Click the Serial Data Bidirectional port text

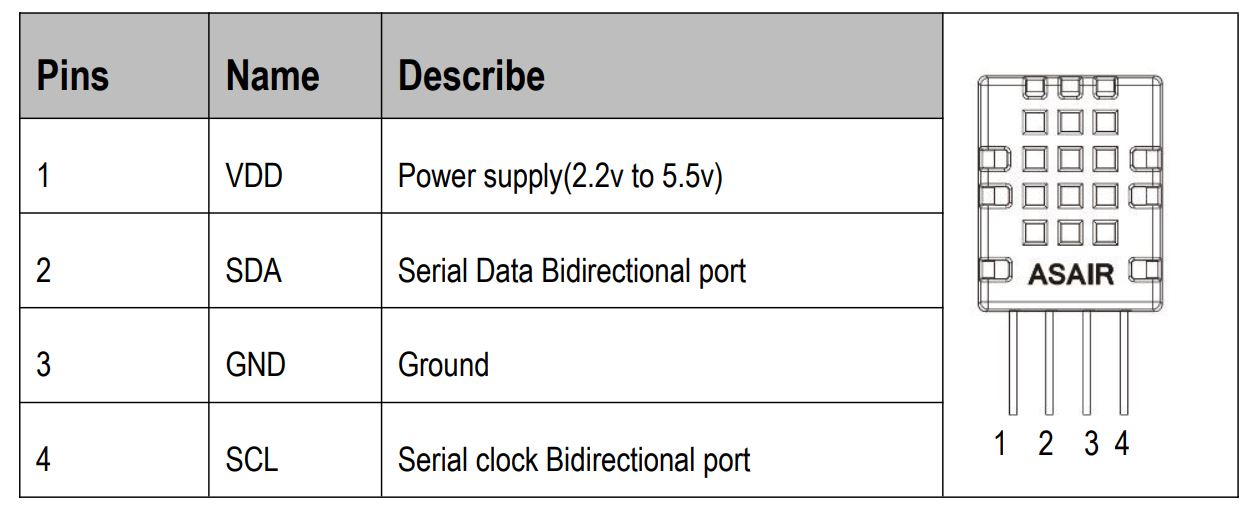point(571,271)
